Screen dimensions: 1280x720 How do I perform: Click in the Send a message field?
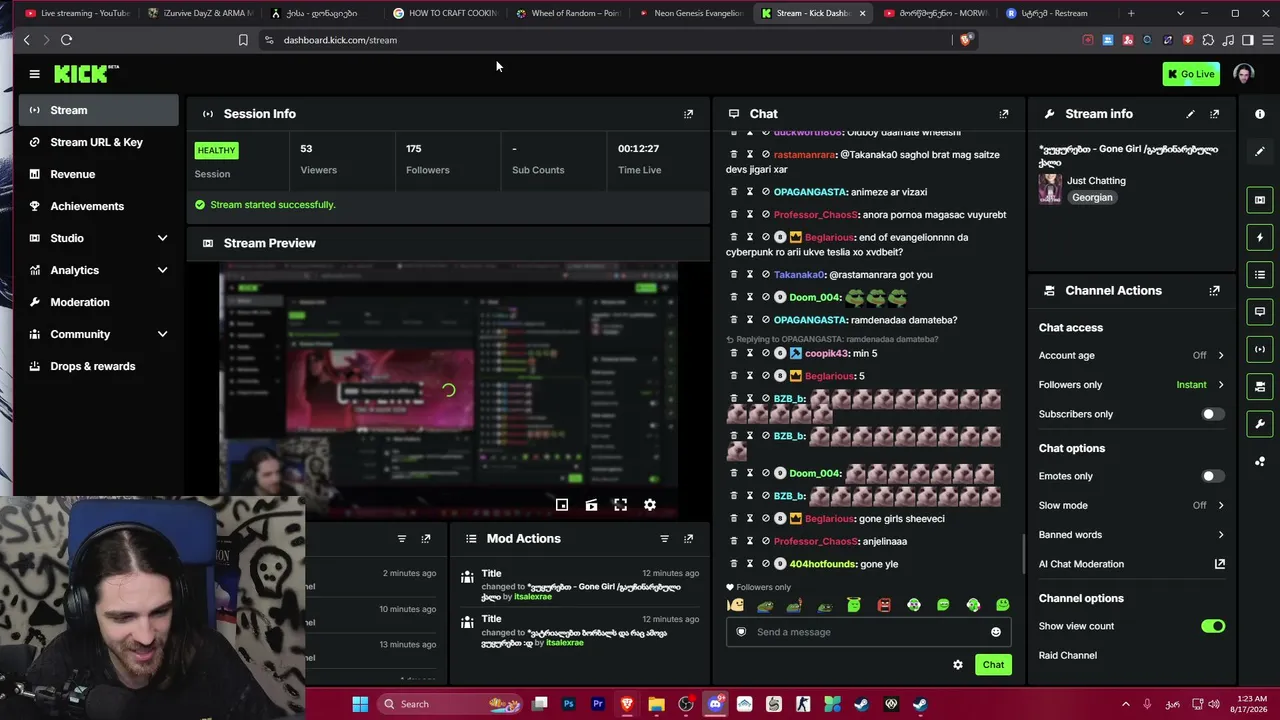click(868, 632)
